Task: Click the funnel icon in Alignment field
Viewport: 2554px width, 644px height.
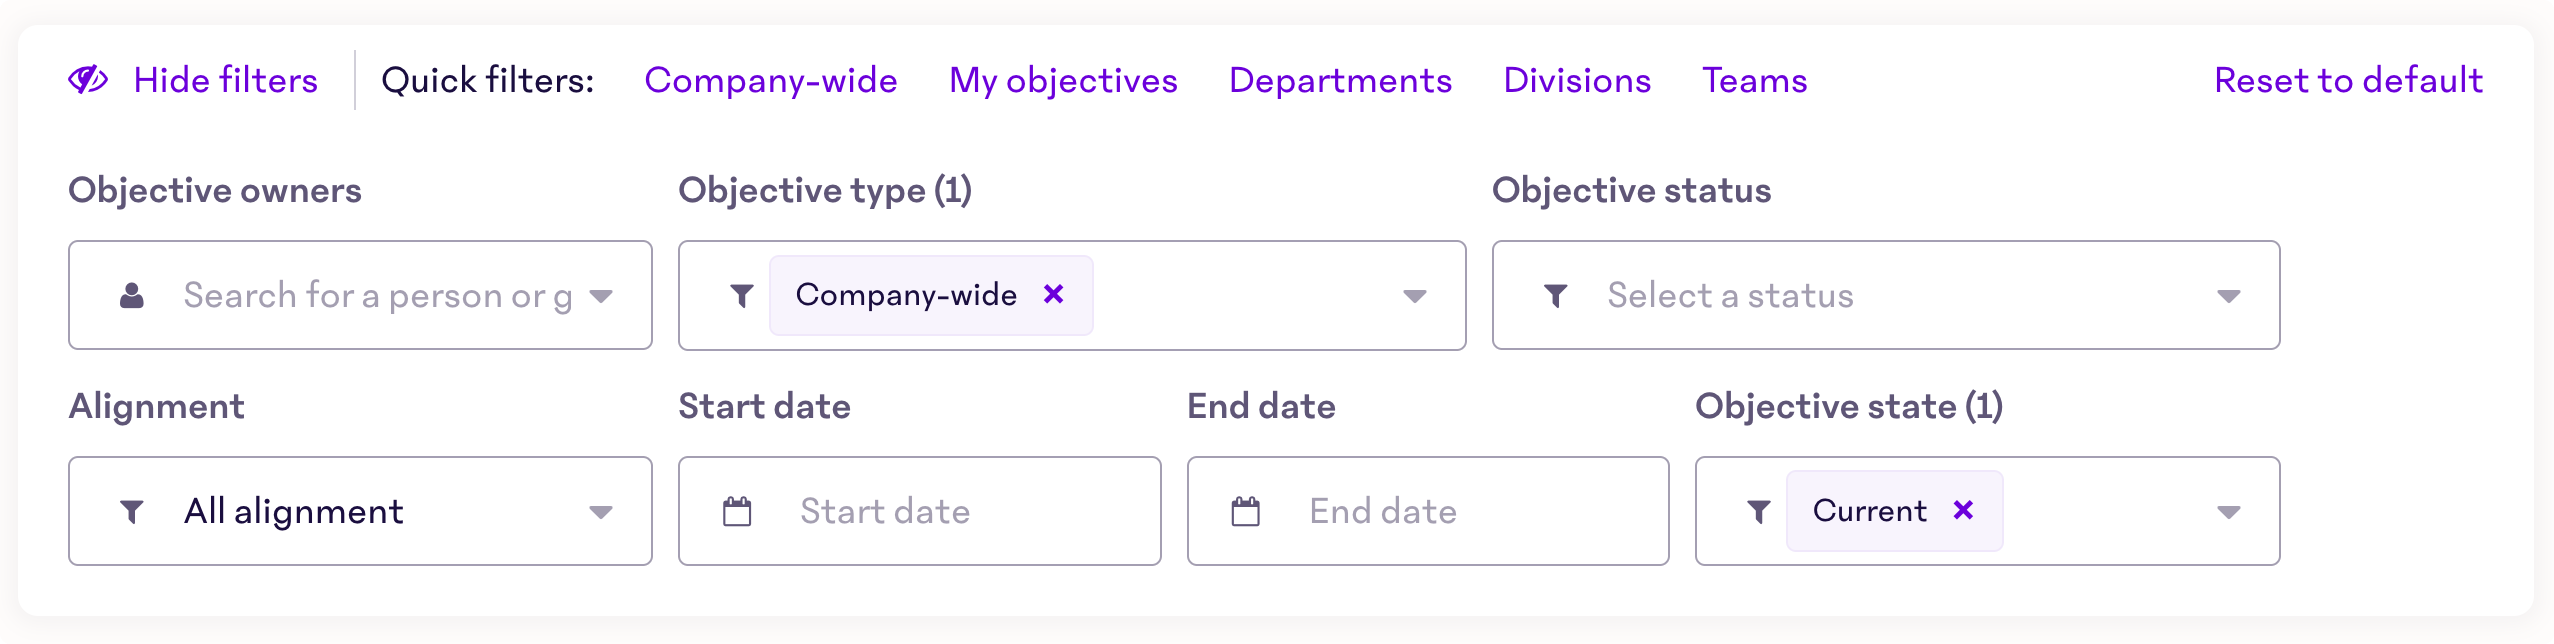Action: 132,512
